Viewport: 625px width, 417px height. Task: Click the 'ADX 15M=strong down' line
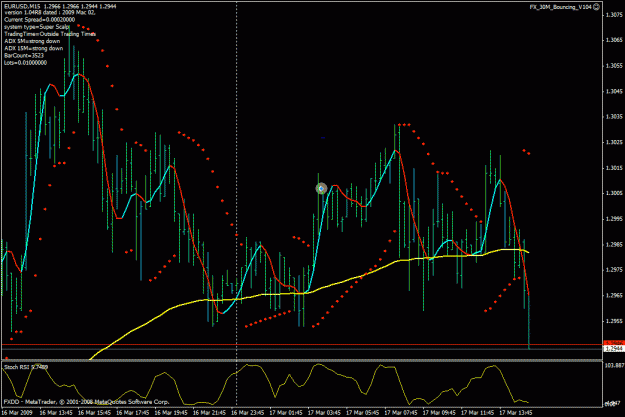click(33, 48)
